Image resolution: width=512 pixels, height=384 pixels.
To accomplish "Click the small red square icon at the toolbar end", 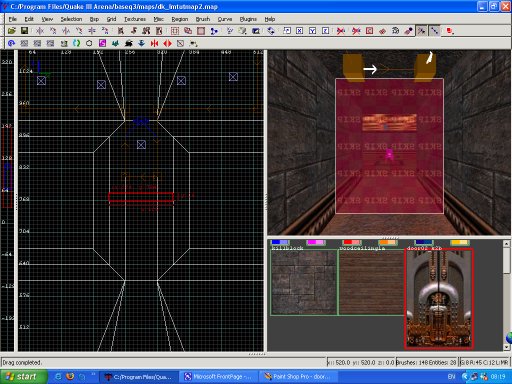I will 450,31.
